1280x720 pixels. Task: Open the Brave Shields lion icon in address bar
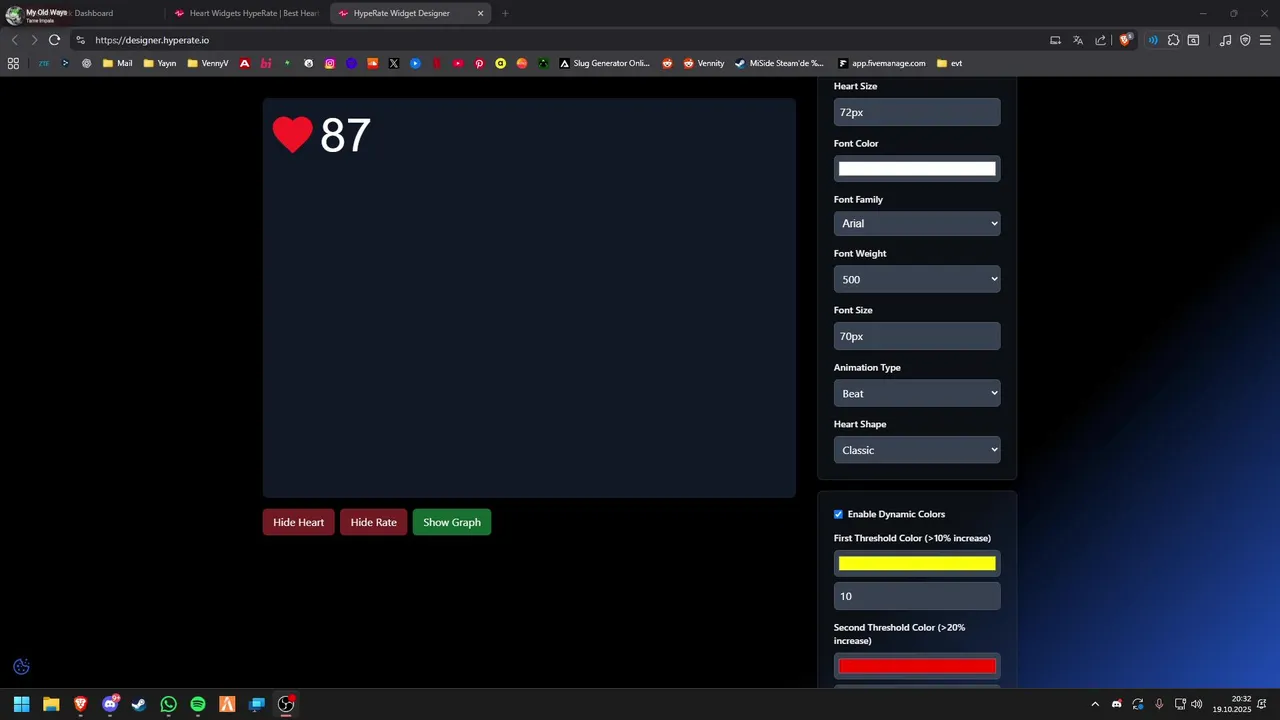coord(1125,40)
